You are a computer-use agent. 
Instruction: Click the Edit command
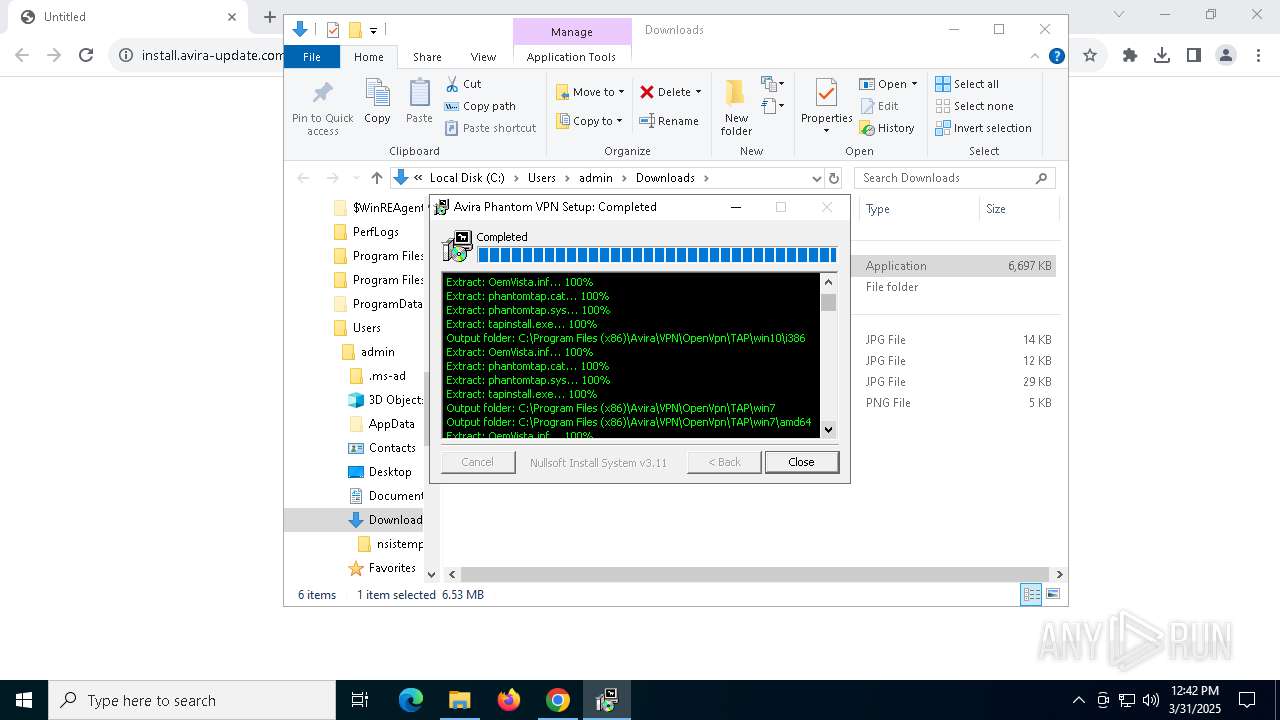click(x=879, y=106)
